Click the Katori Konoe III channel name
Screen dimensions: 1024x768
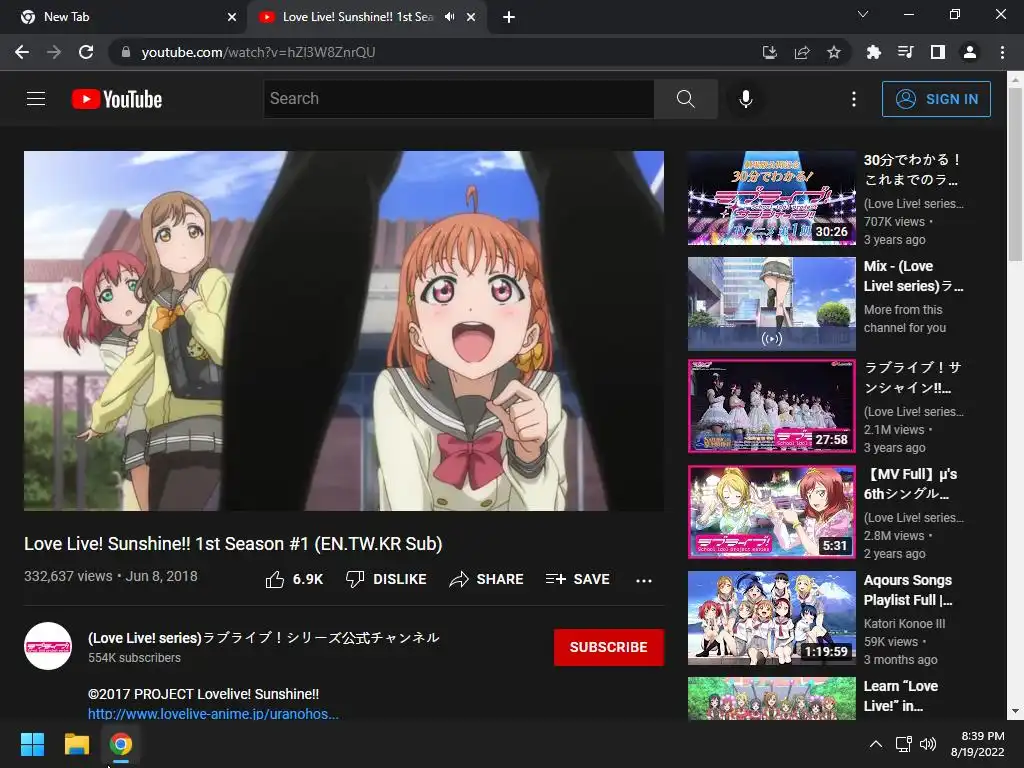click(x=904, y=624)
